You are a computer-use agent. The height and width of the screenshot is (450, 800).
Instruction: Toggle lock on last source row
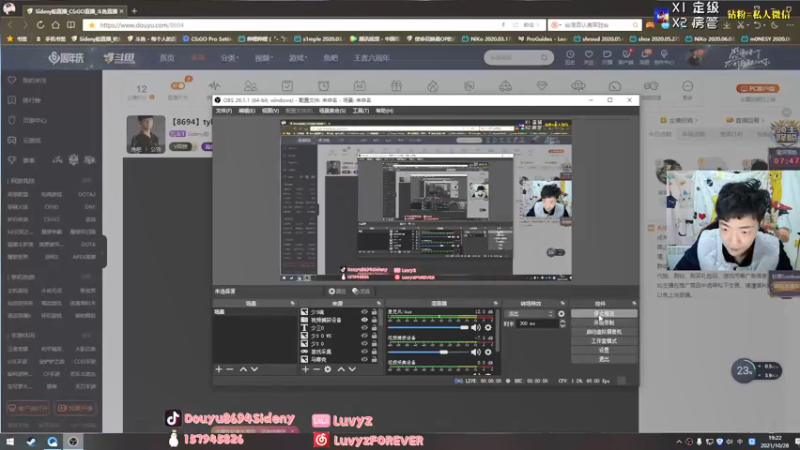(x=374, y=359)
